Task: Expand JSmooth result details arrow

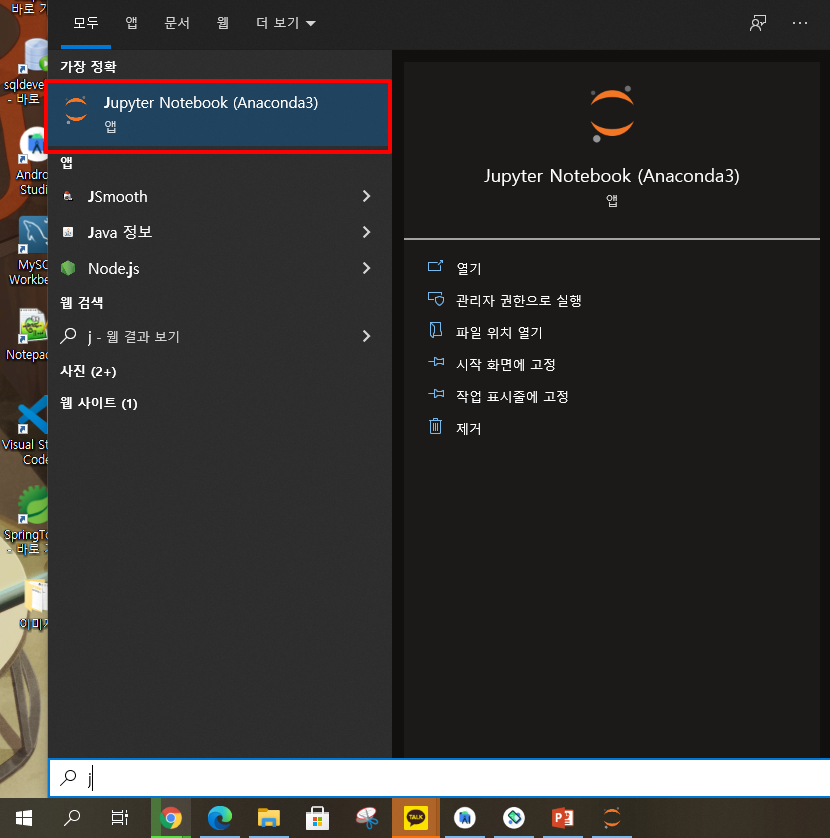Action: [367, 197]
